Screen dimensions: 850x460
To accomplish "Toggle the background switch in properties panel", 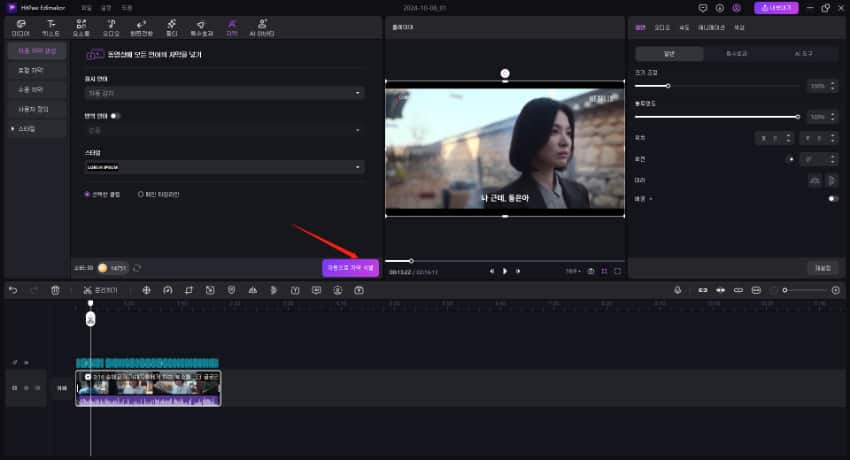I will point(832,198).
